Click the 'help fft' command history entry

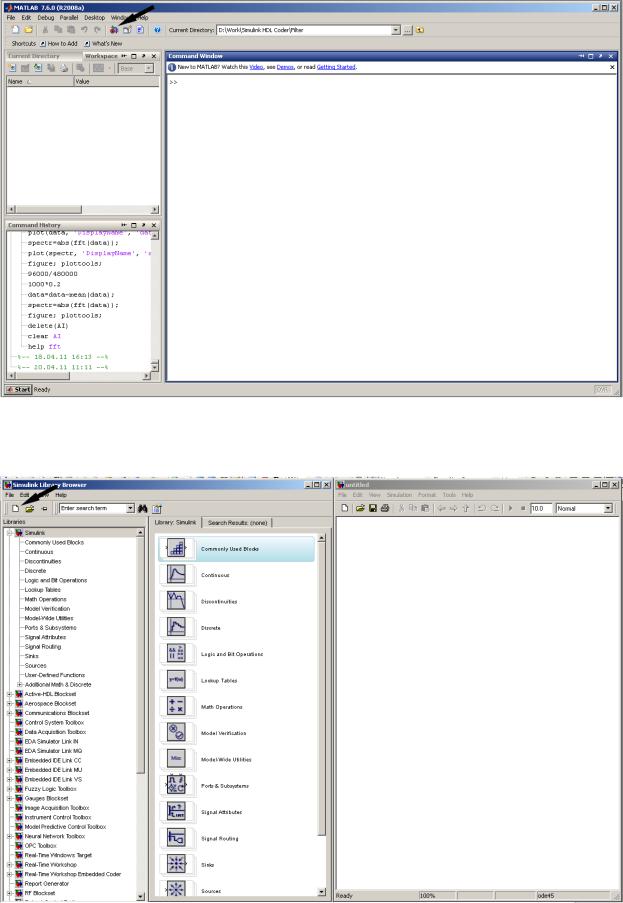point(44,347)
